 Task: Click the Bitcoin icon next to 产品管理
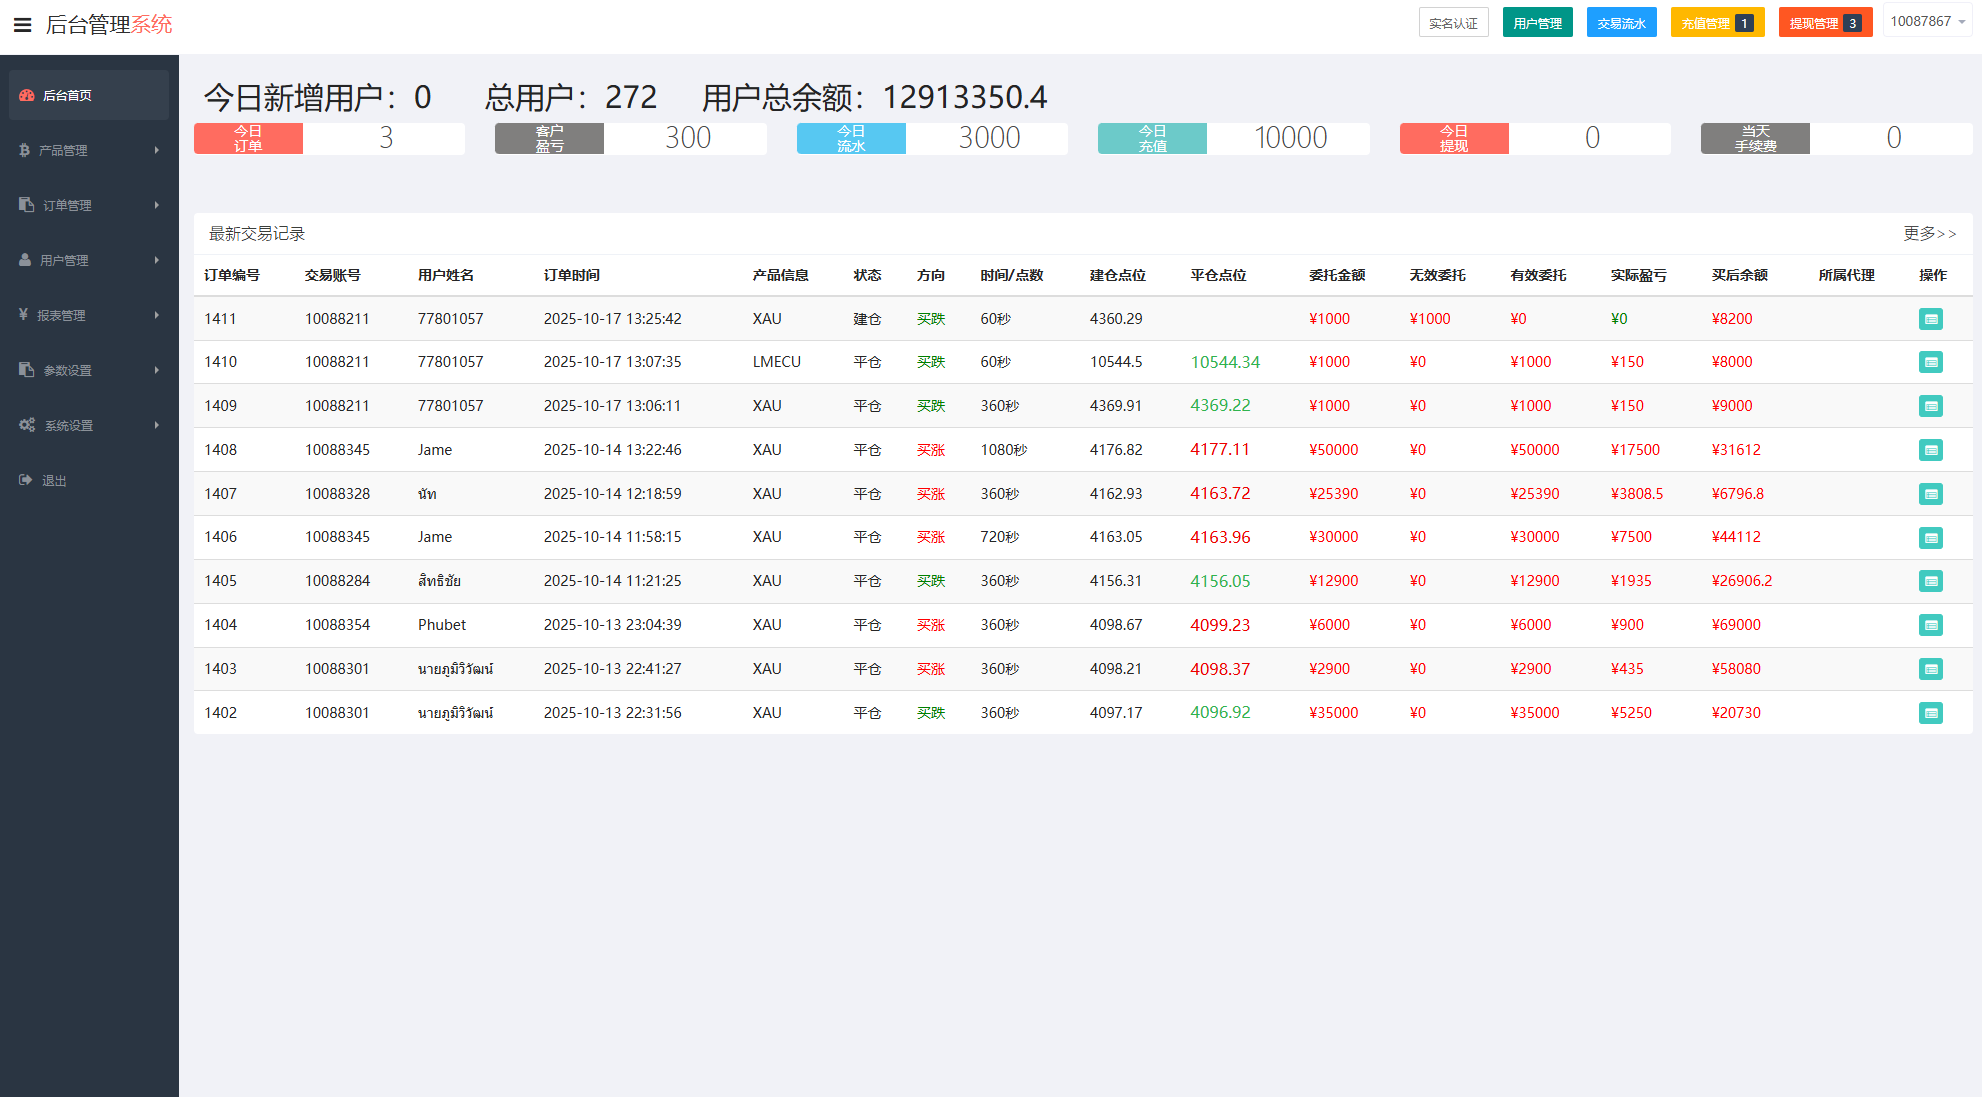[x=24, y=150]
